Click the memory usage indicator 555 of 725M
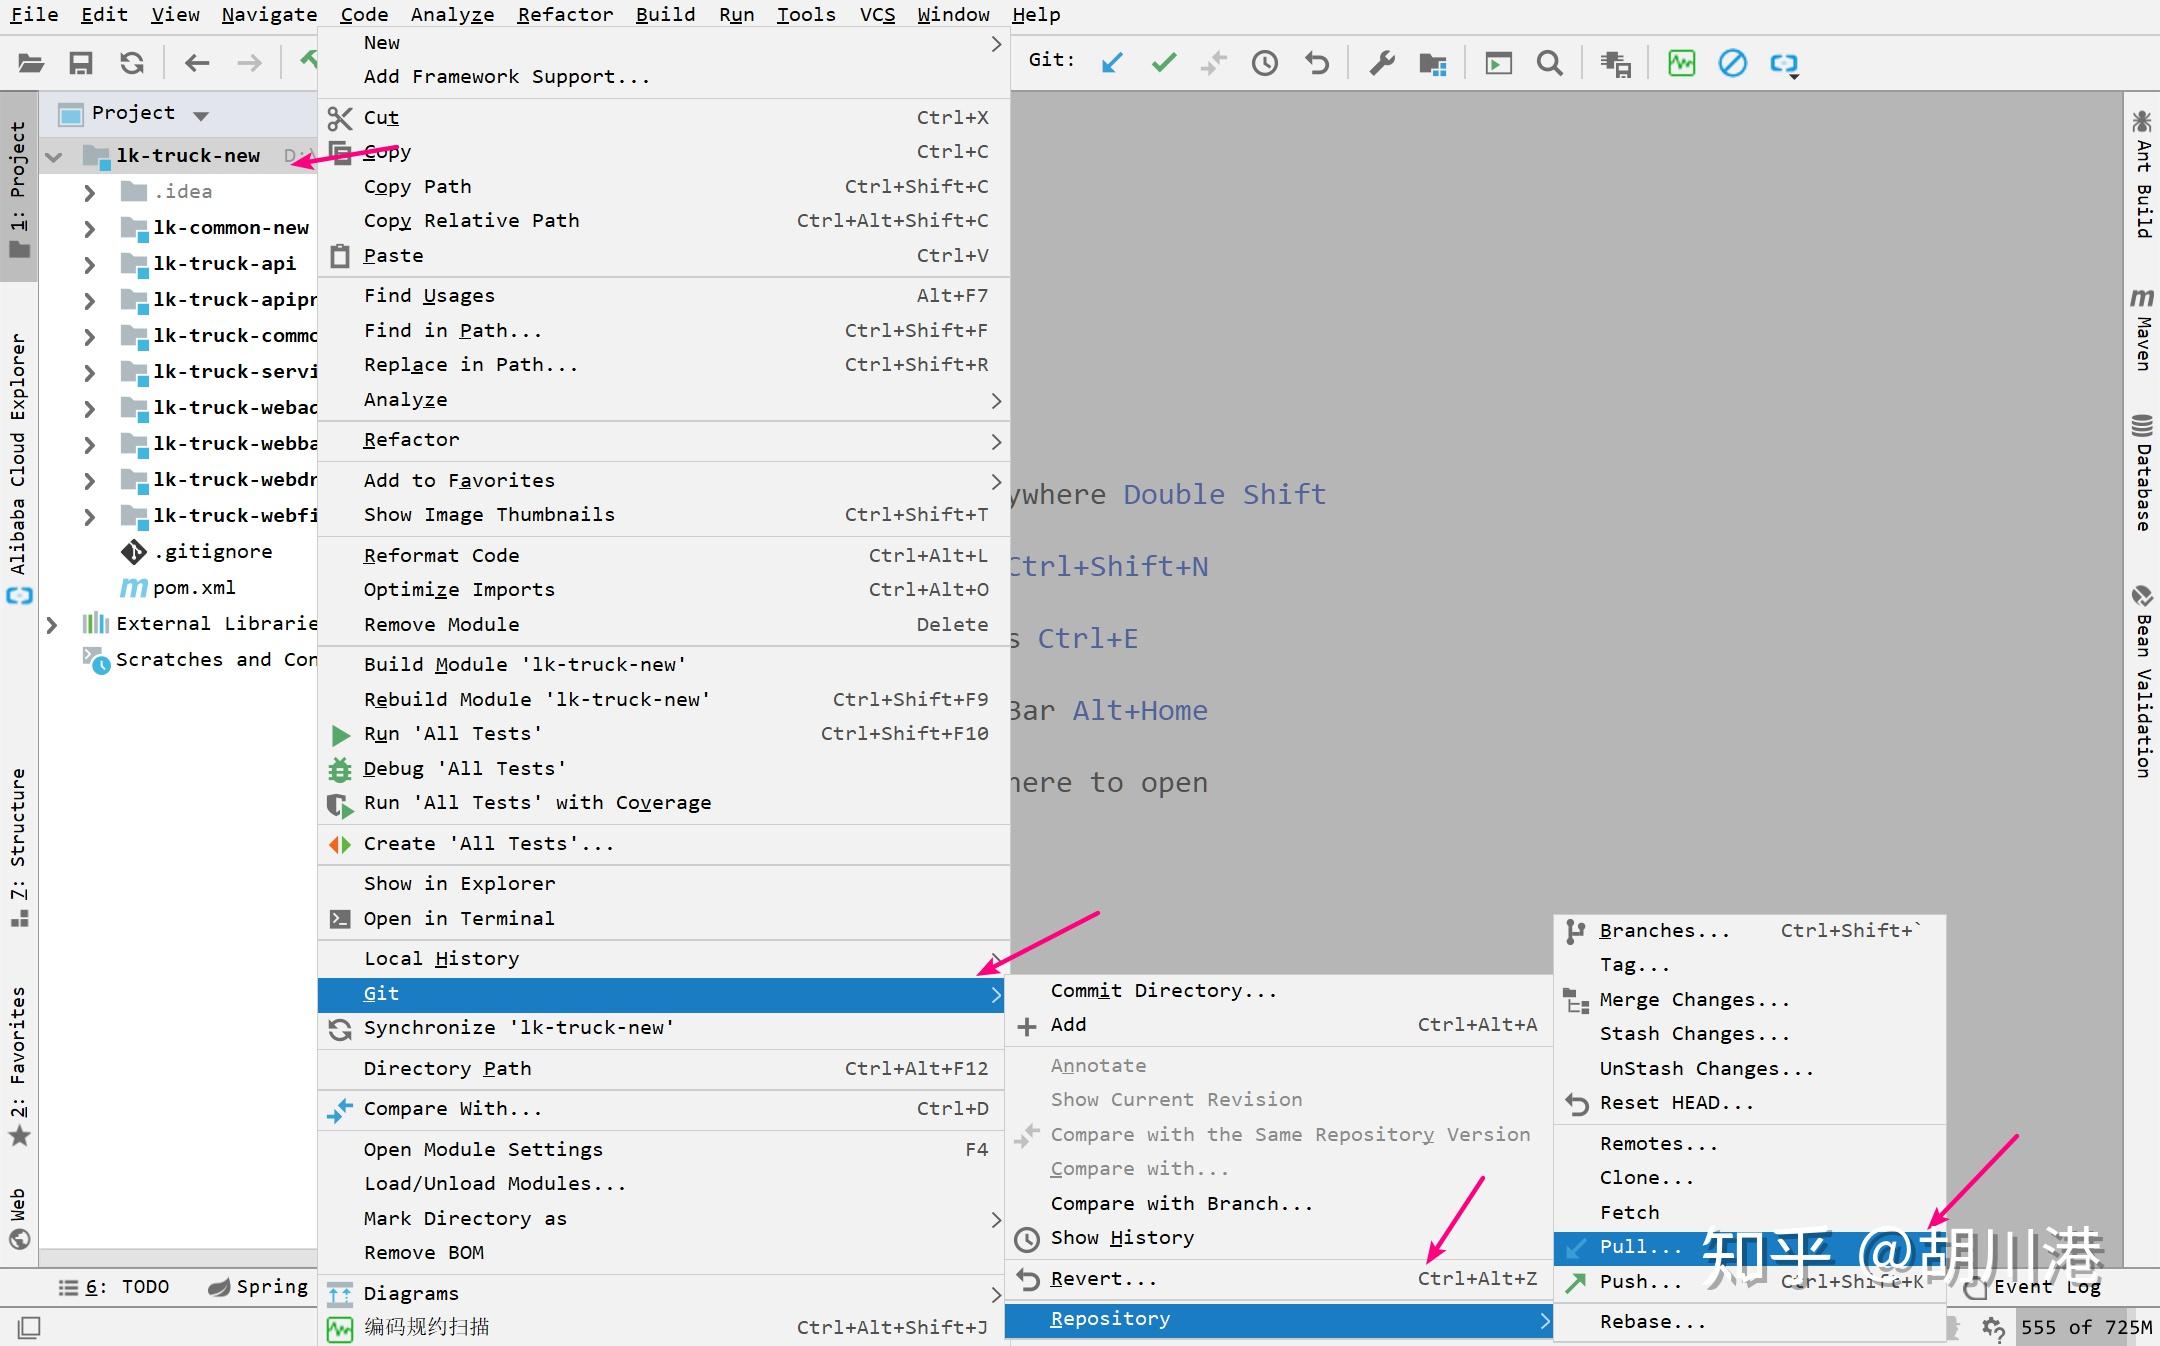The width and height of the screenshot is (2160, 1346). tap(2085, 1327)
